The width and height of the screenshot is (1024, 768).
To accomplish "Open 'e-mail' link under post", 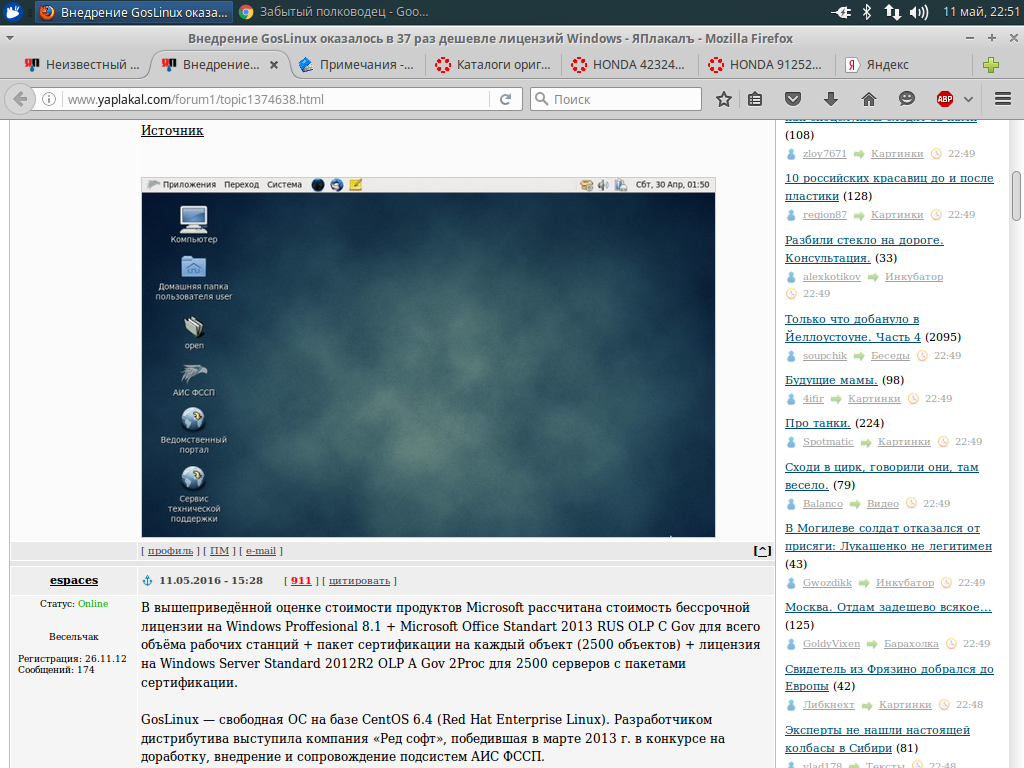I will 261,551.
